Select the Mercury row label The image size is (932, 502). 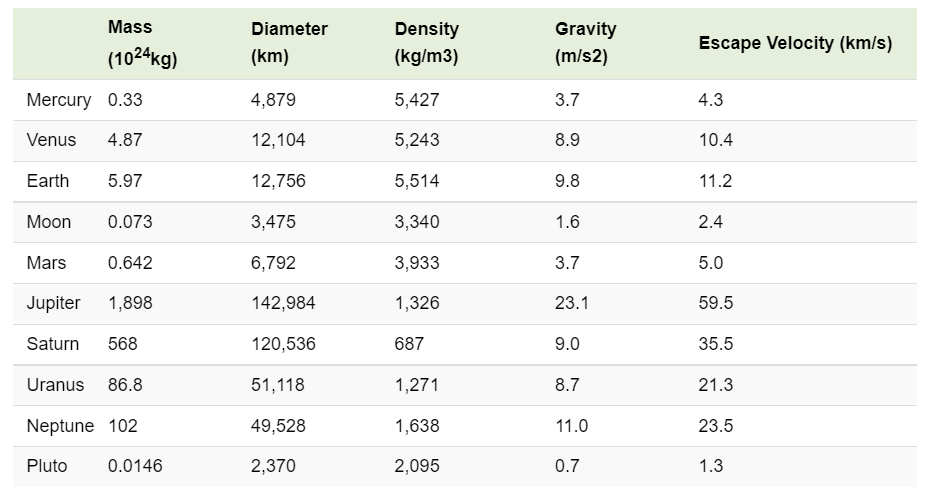point(59,100)
